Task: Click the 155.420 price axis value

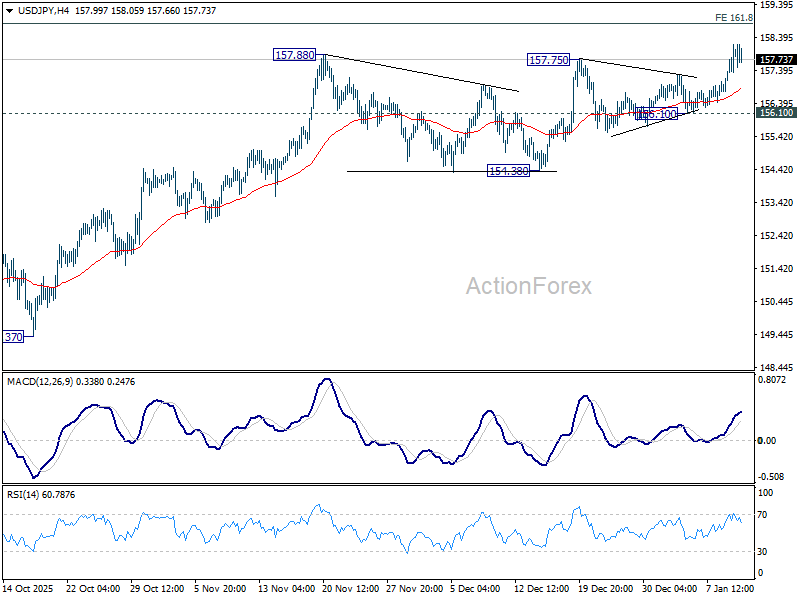Action: (776, 137)
